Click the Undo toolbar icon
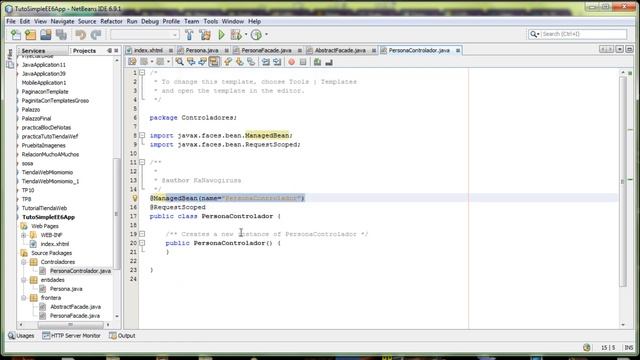Image resolution: width=640 pixels, height=360 pixels. click(80, 35)
